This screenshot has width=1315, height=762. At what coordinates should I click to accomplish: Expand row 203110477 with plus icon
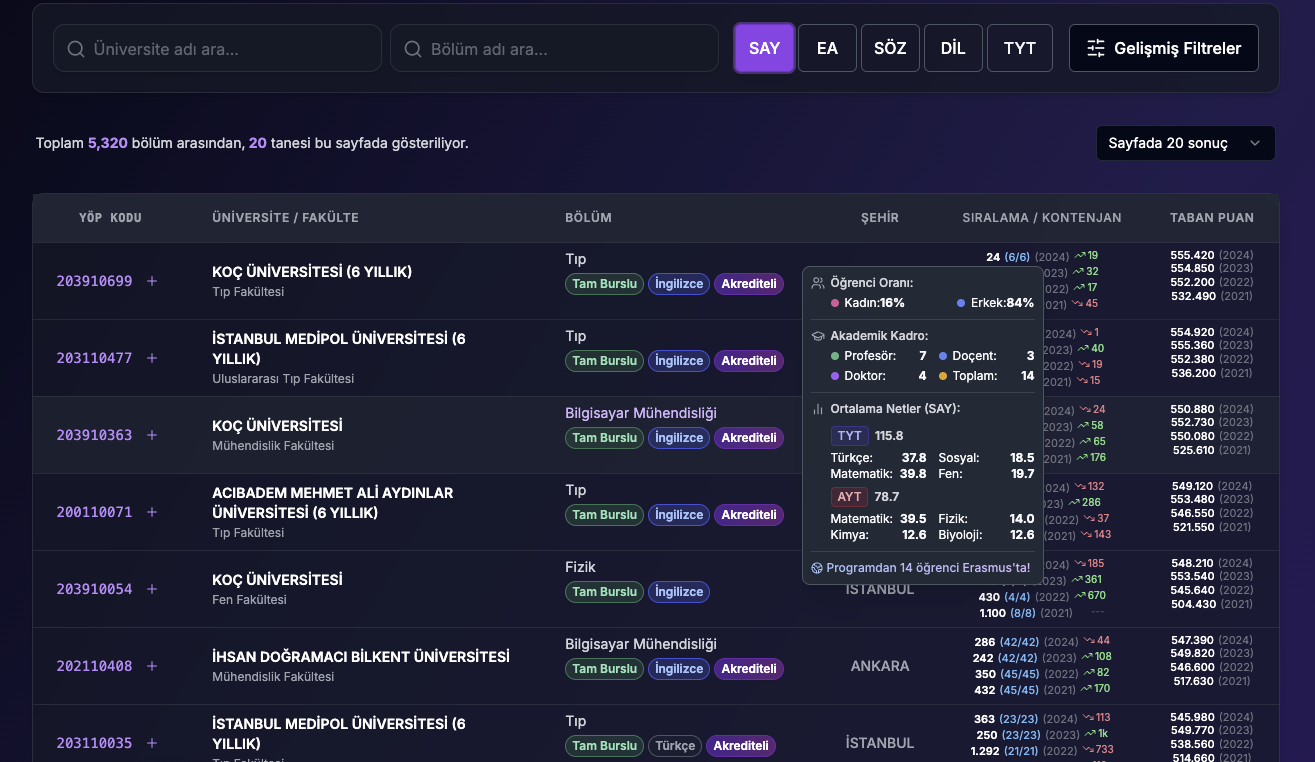(152, 358)
